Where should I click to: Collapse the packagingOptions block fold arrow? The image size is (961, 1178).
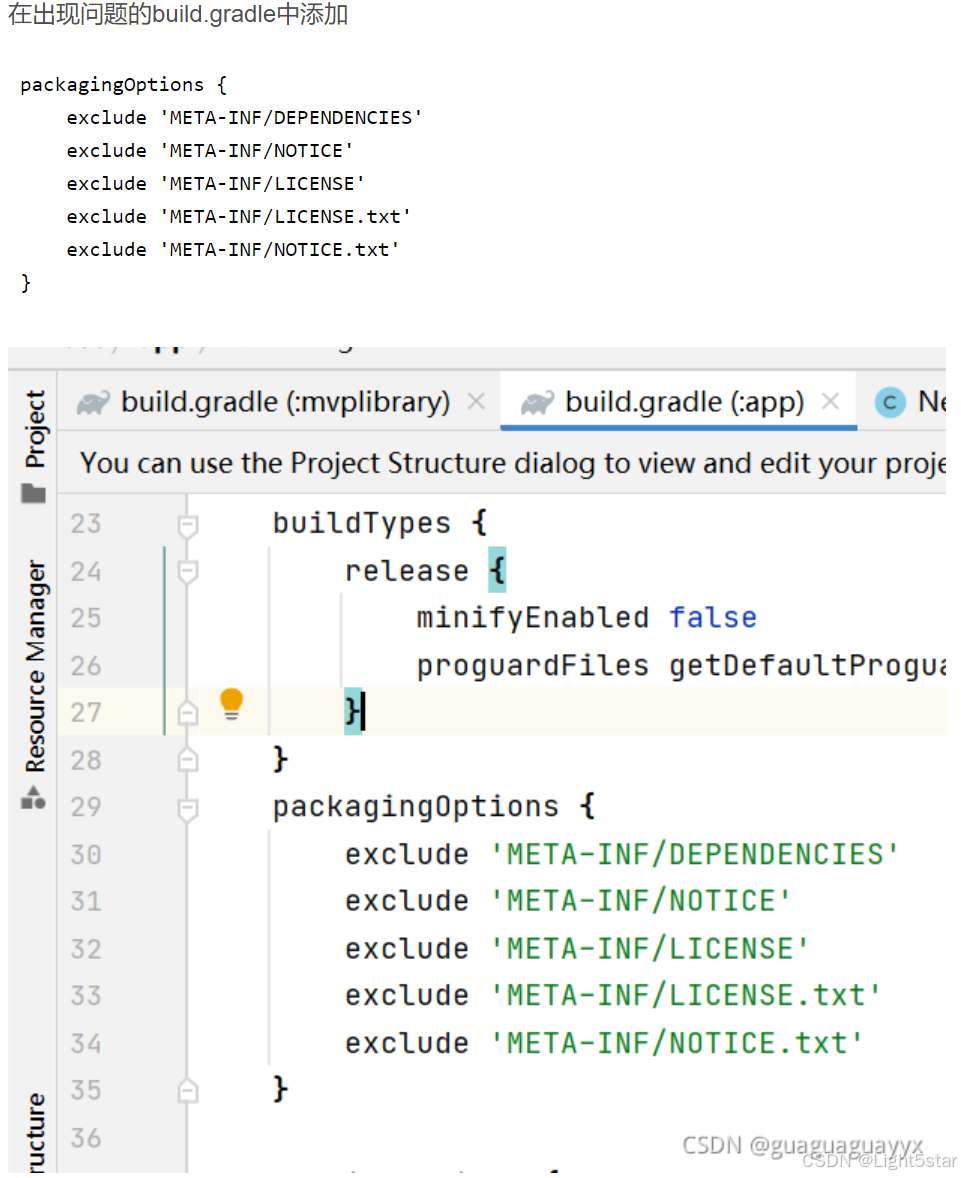point(187,806)
